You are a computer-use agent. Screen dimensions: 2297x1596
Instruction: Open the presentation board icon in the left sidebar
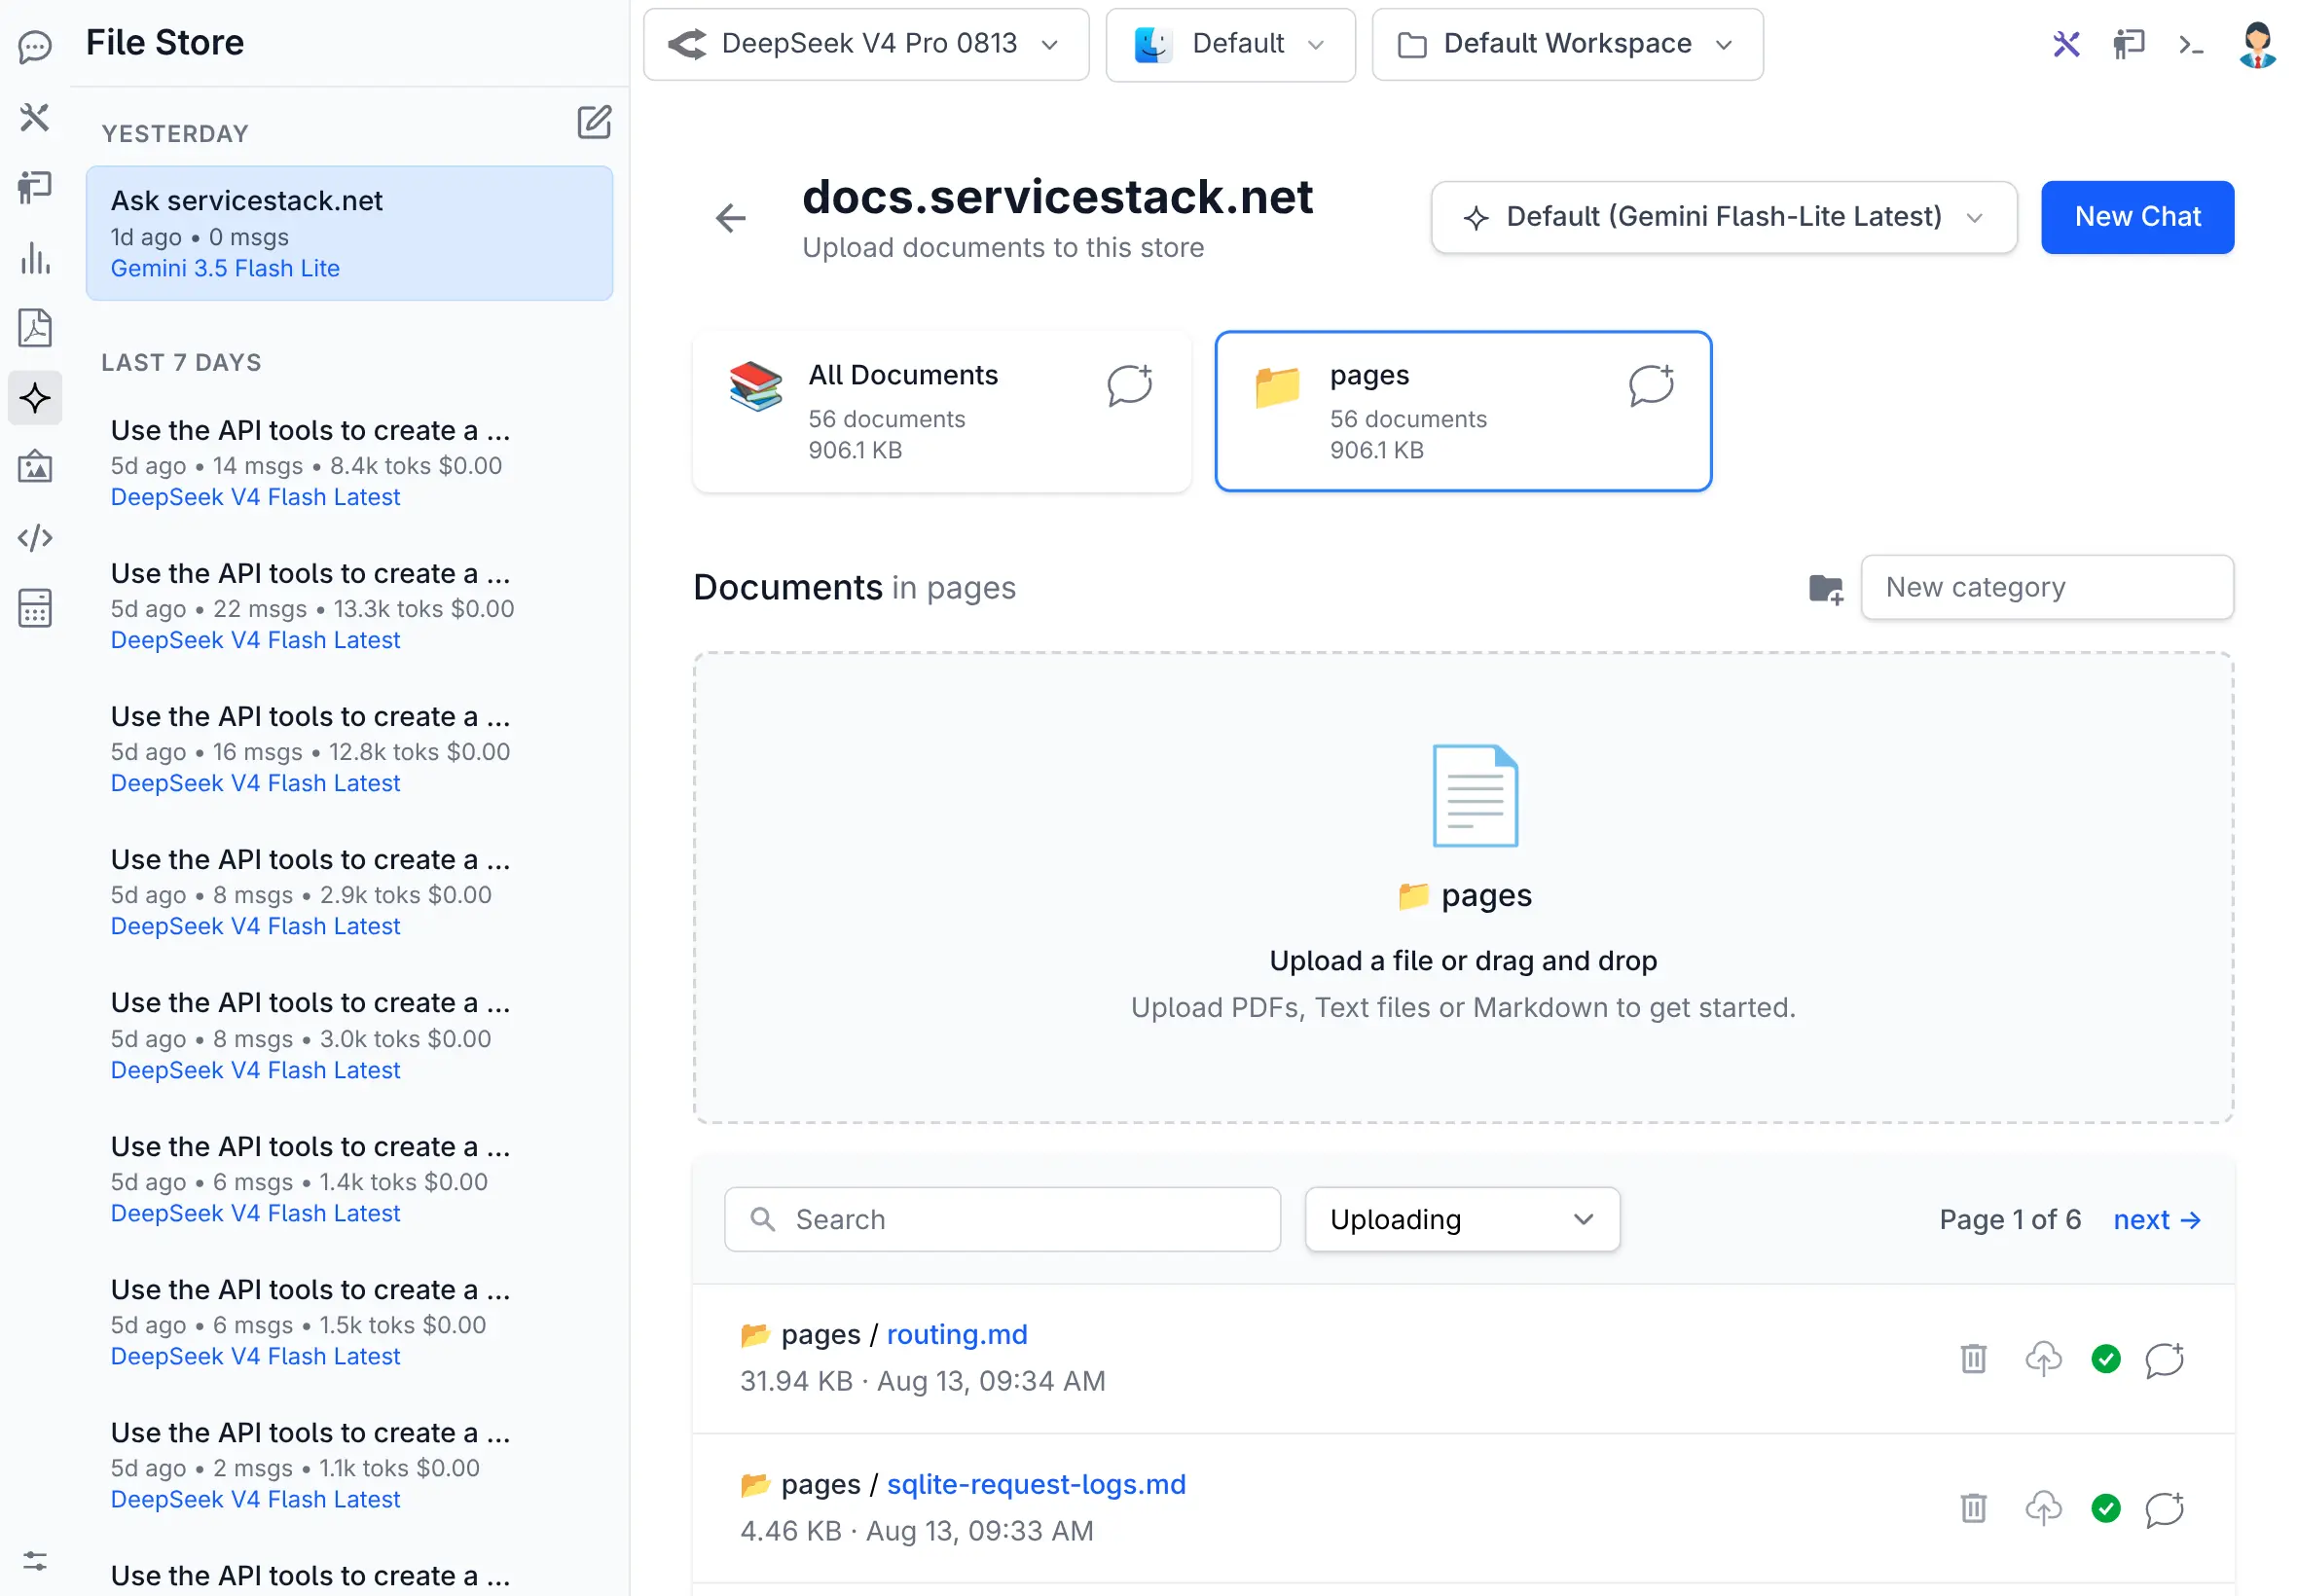point(35,187)
